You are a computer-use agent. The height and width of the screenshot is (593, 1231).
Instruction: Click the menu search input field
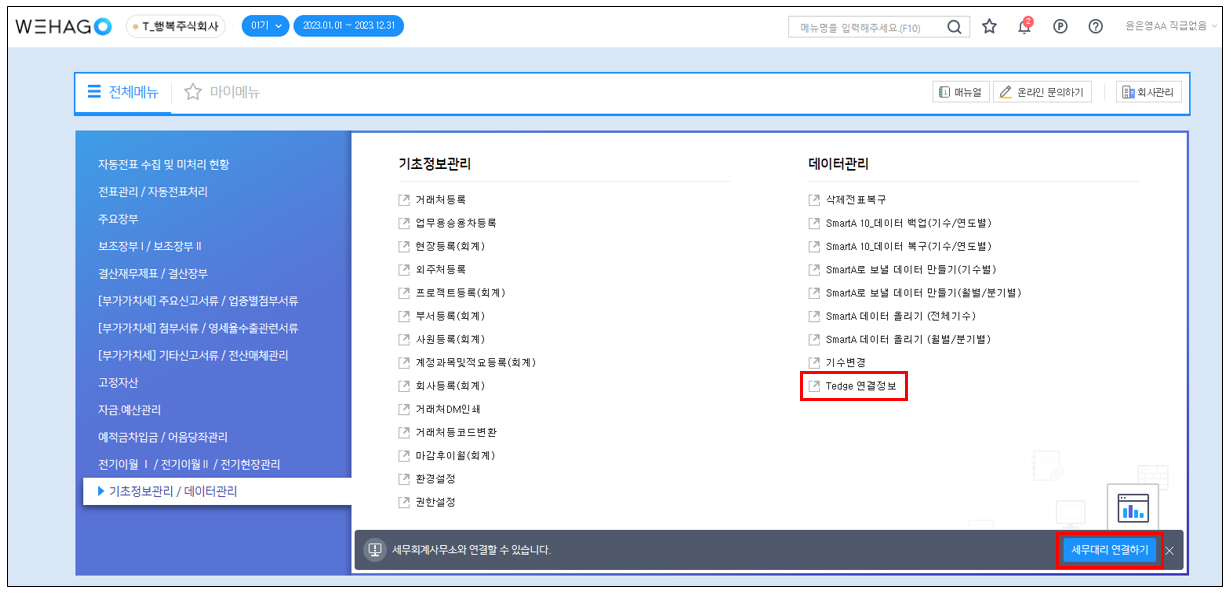(x=865, y=27)
